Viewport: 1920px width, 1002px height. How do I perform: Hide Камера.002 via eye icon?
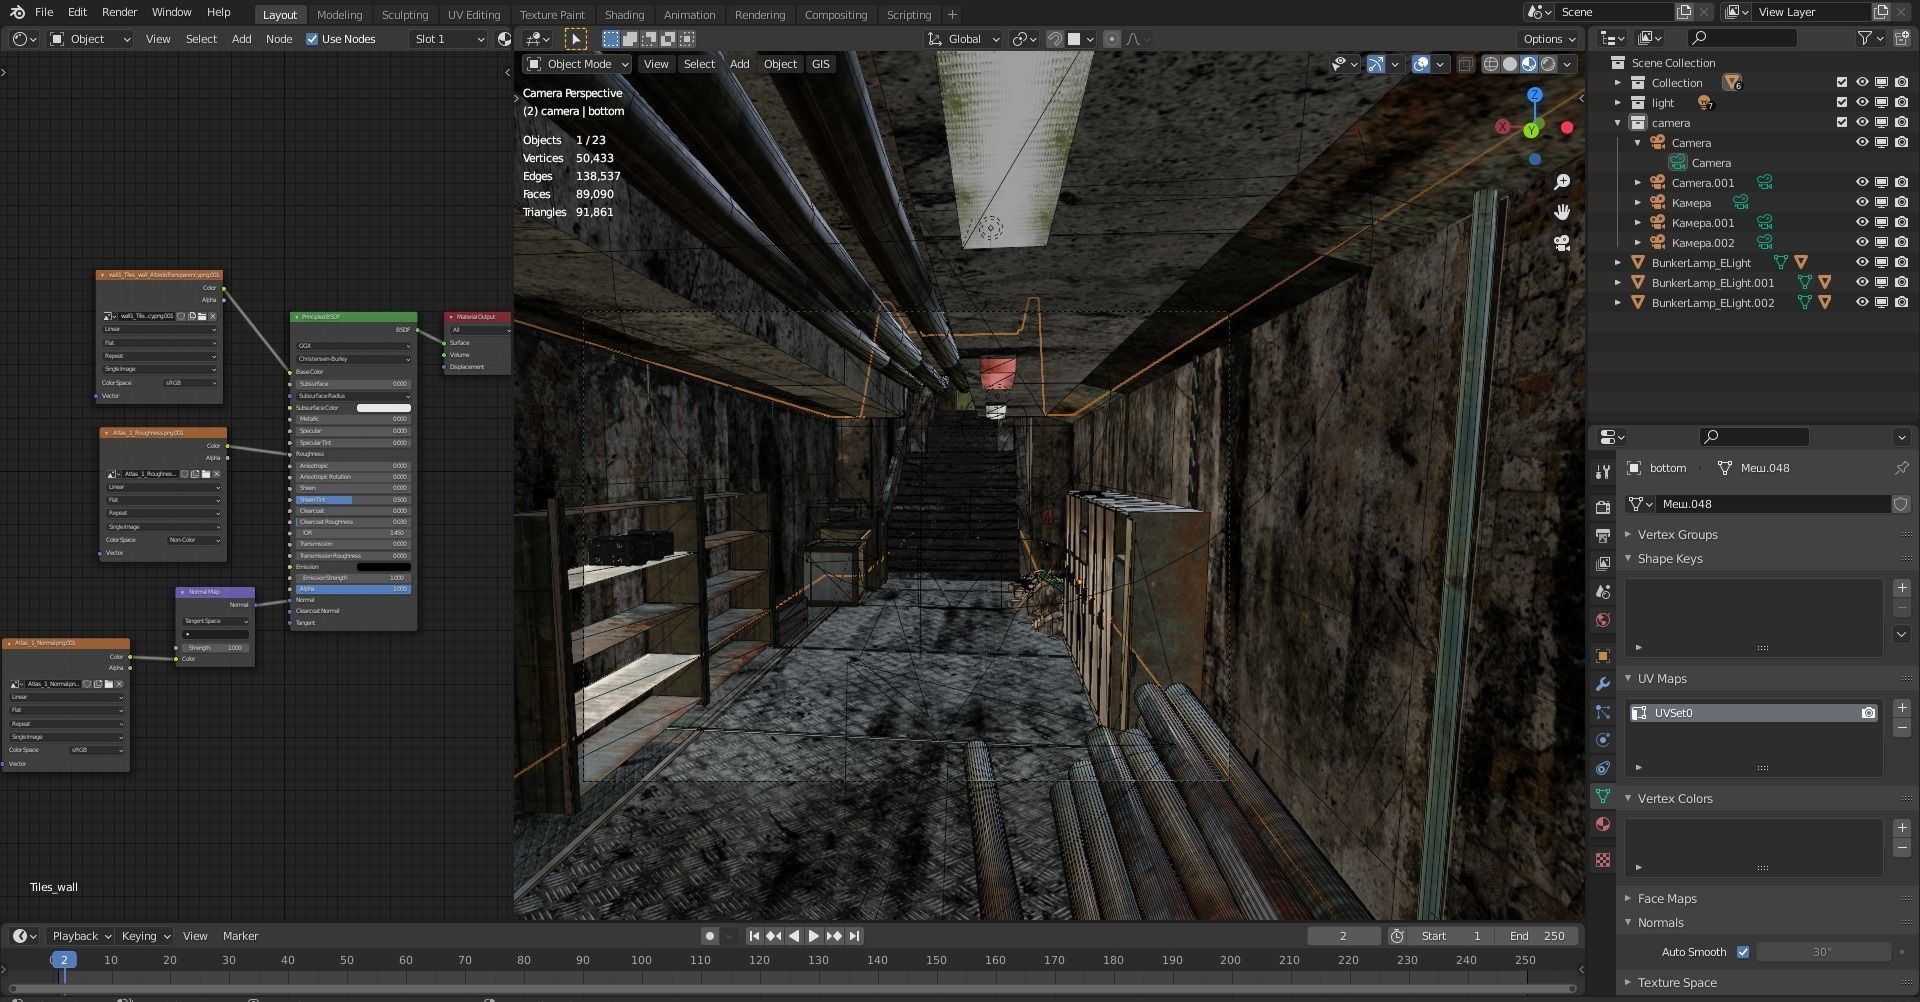pos(1862,243)
